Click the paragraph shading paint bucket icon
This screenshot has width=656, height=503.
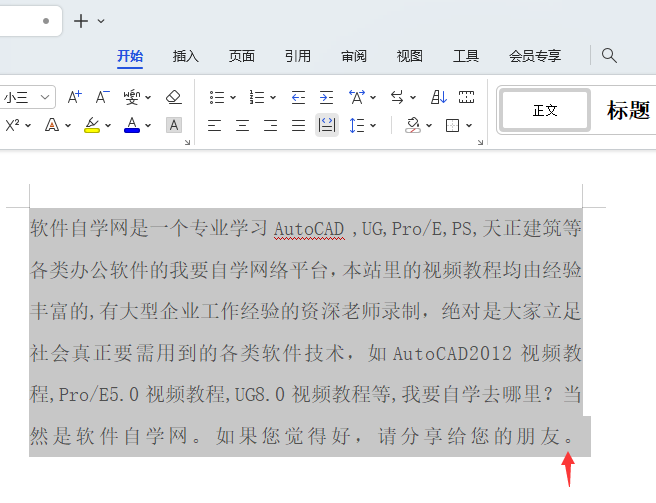click(x=413, y=125)
